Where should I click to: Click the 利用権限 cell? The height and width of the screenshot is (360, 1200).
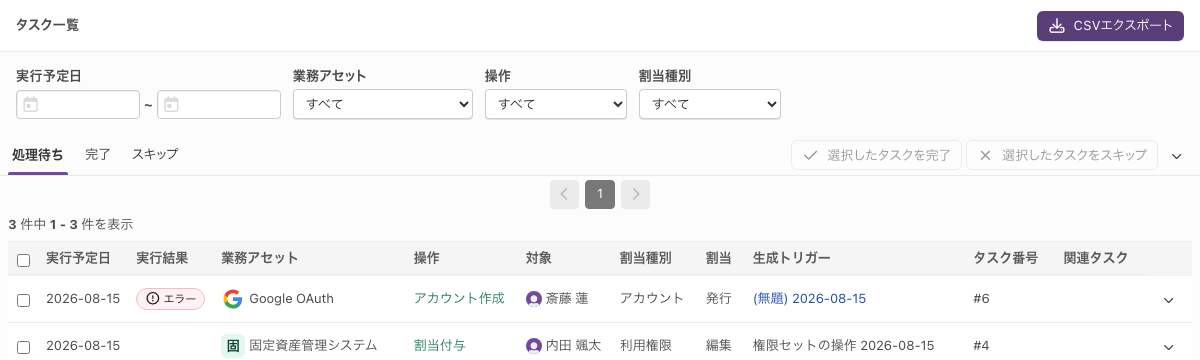[x=646, y=346]
